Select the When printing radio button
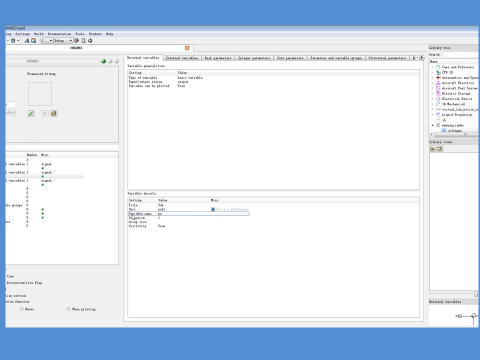Viewport: 480px width, 360px height. (x=68, y=309)
